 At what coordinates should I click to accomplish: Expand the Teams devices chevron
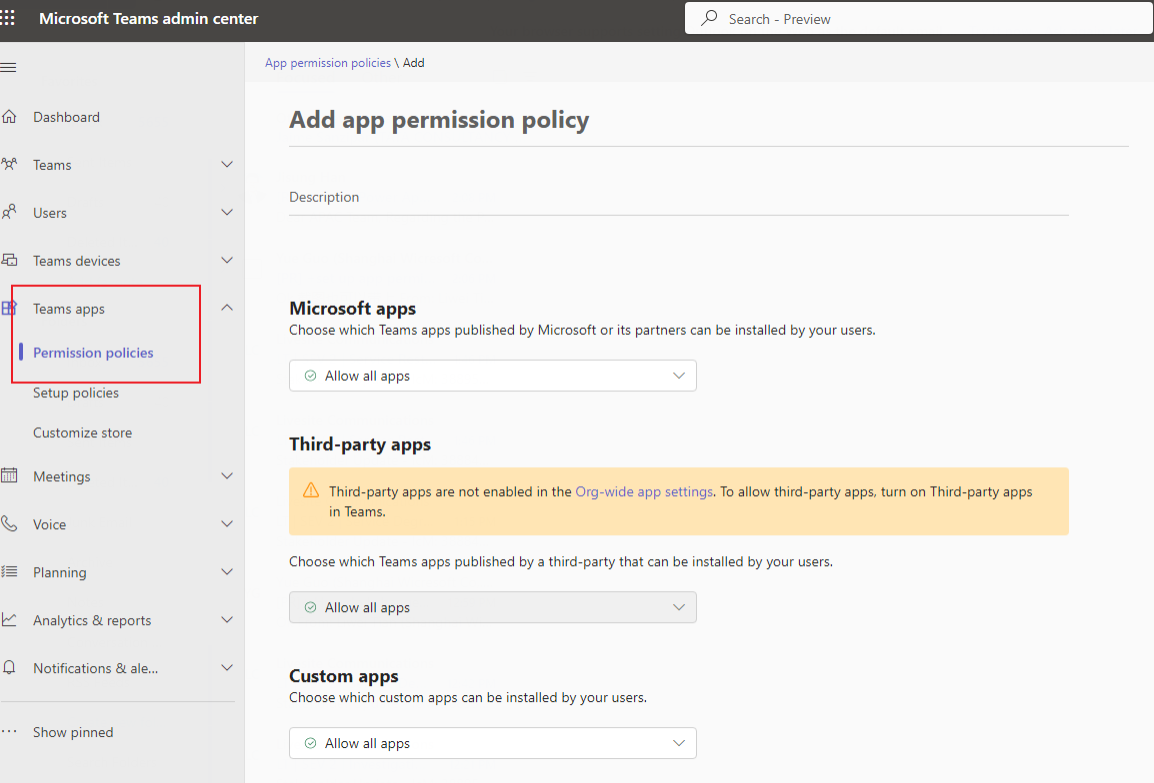(x=227, y=260)
